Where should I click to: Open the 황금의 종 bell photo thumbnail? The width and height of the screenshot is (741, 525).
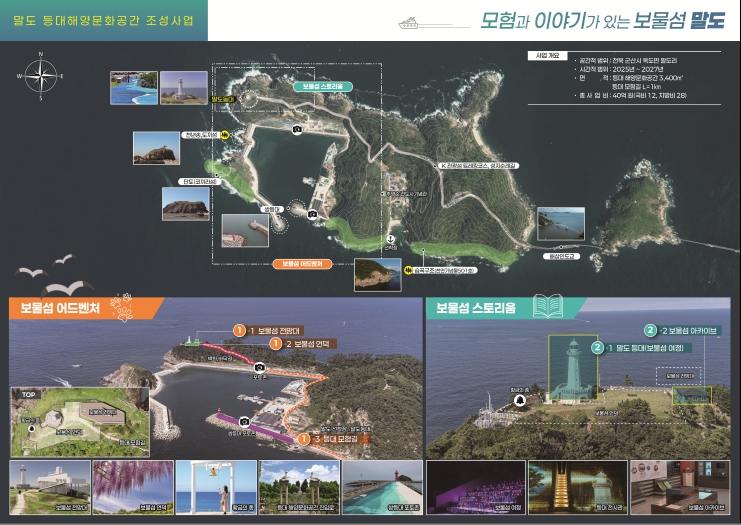214,487
